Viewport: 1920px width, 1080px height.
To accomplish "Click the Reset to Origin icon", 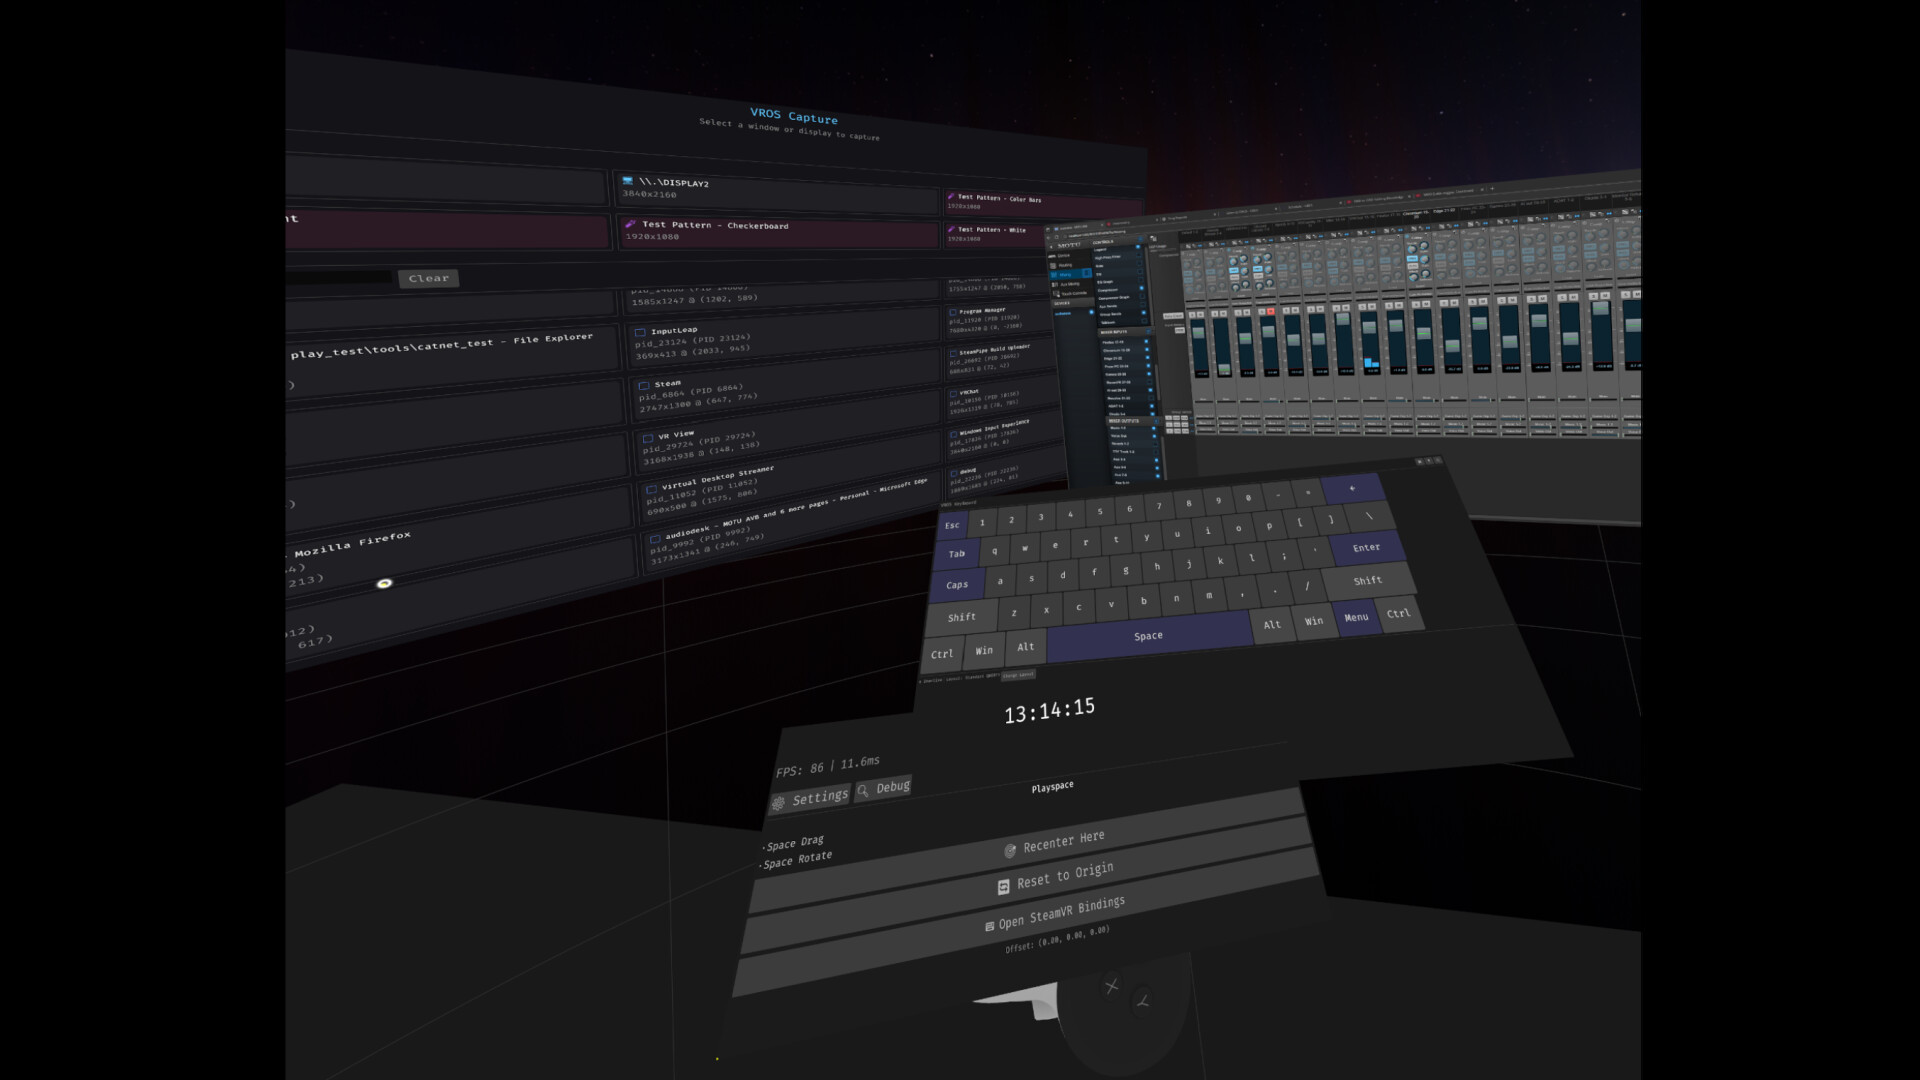I will [x=1003, y=887].
